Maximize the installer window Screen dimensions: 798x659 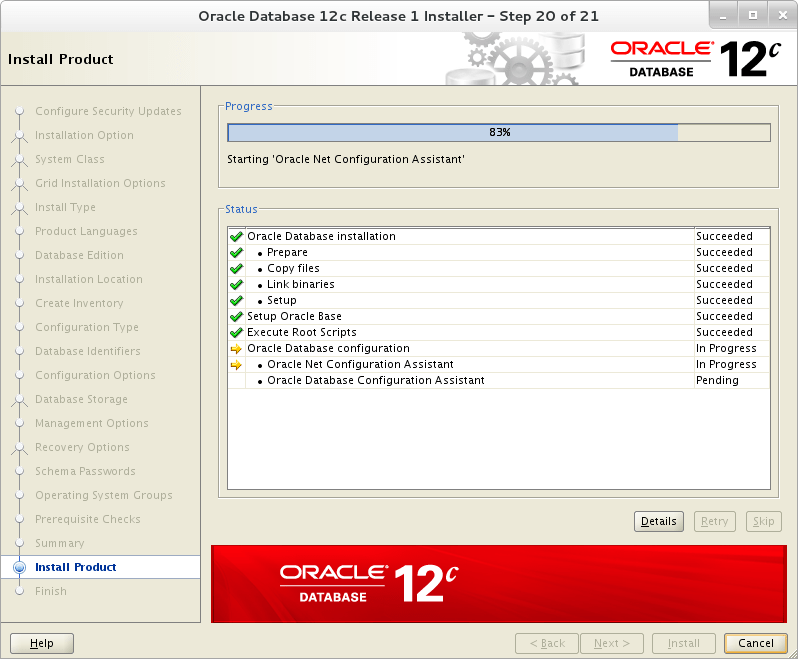point(753,16)
